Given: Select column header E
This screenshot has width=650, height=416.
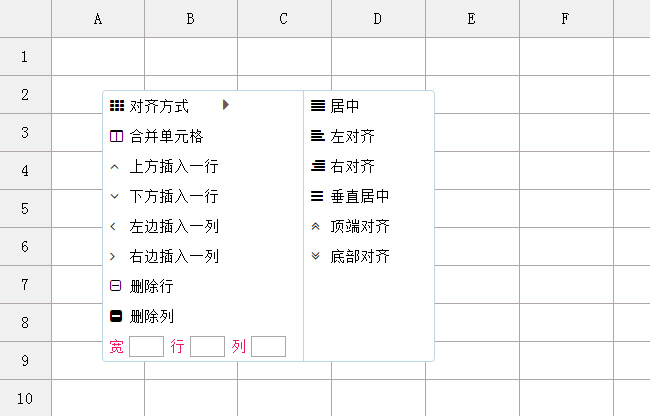Looking at the screenshot, I should point(471,19).
